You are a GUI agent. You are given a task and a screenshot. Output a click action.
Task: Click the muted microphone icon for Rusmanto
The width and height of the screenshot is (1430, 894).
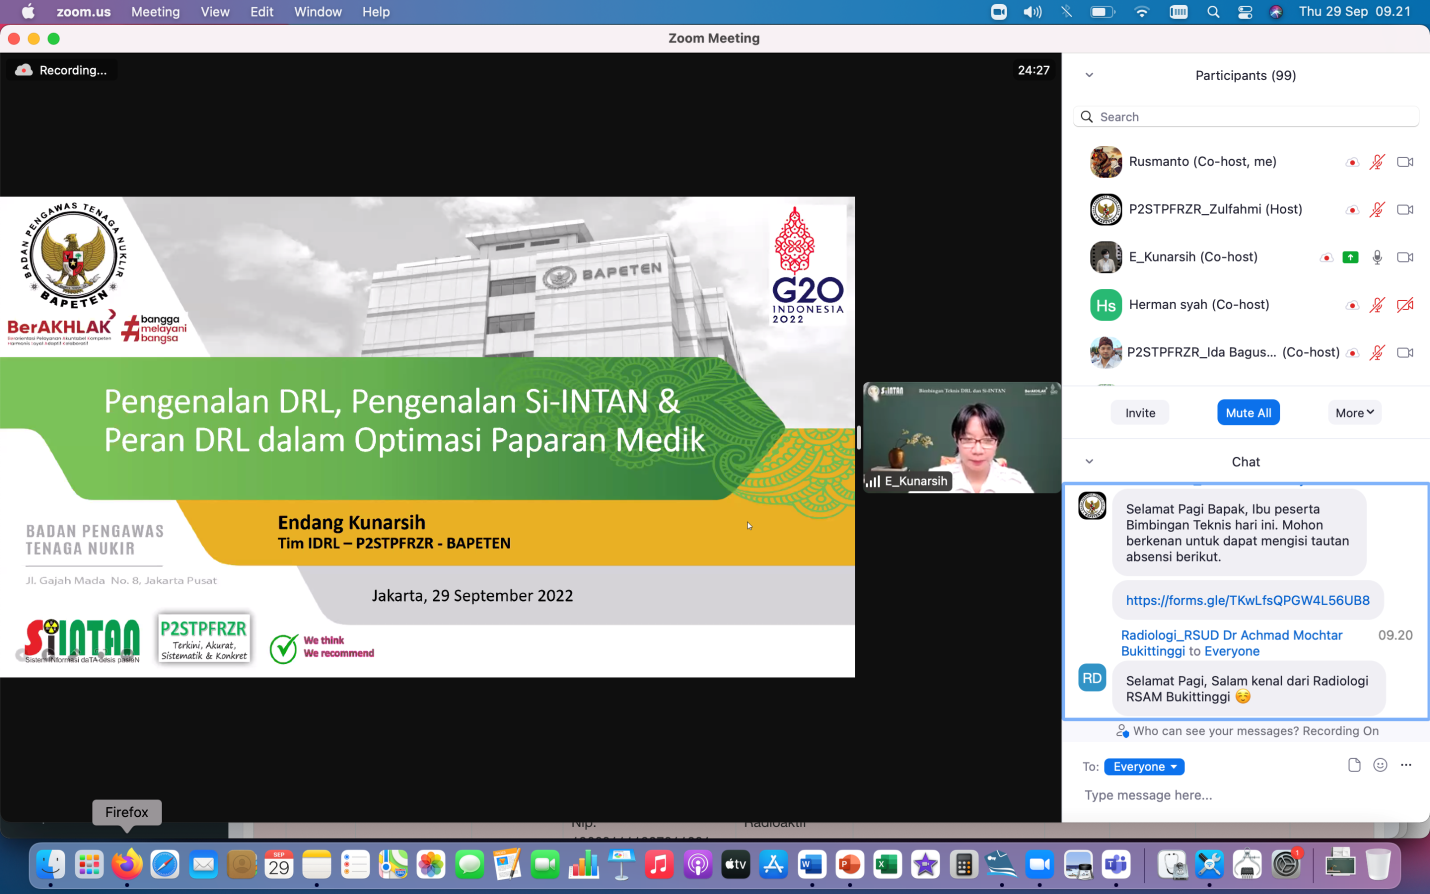point(1377,162)
